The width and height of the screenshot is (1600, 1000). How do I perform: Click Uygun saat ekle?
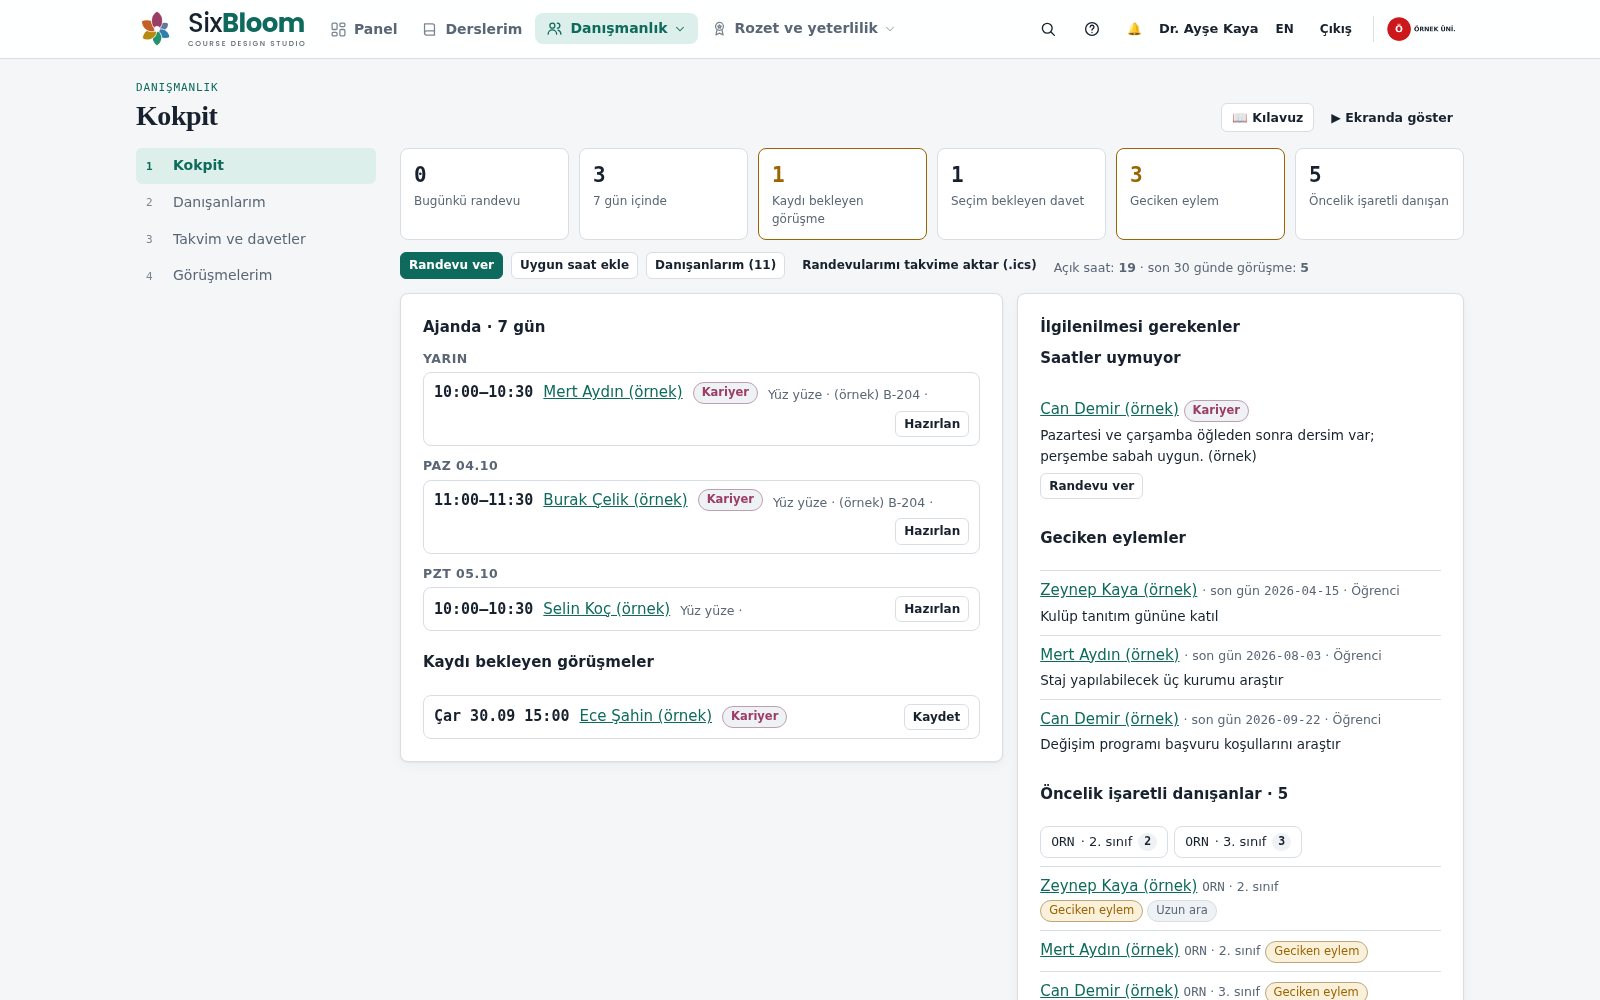(574, 265)
